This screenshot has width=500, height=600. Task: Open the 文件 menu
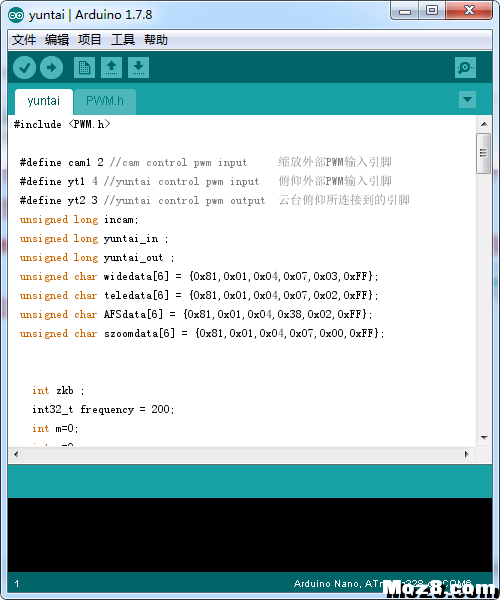coord(24,40)
